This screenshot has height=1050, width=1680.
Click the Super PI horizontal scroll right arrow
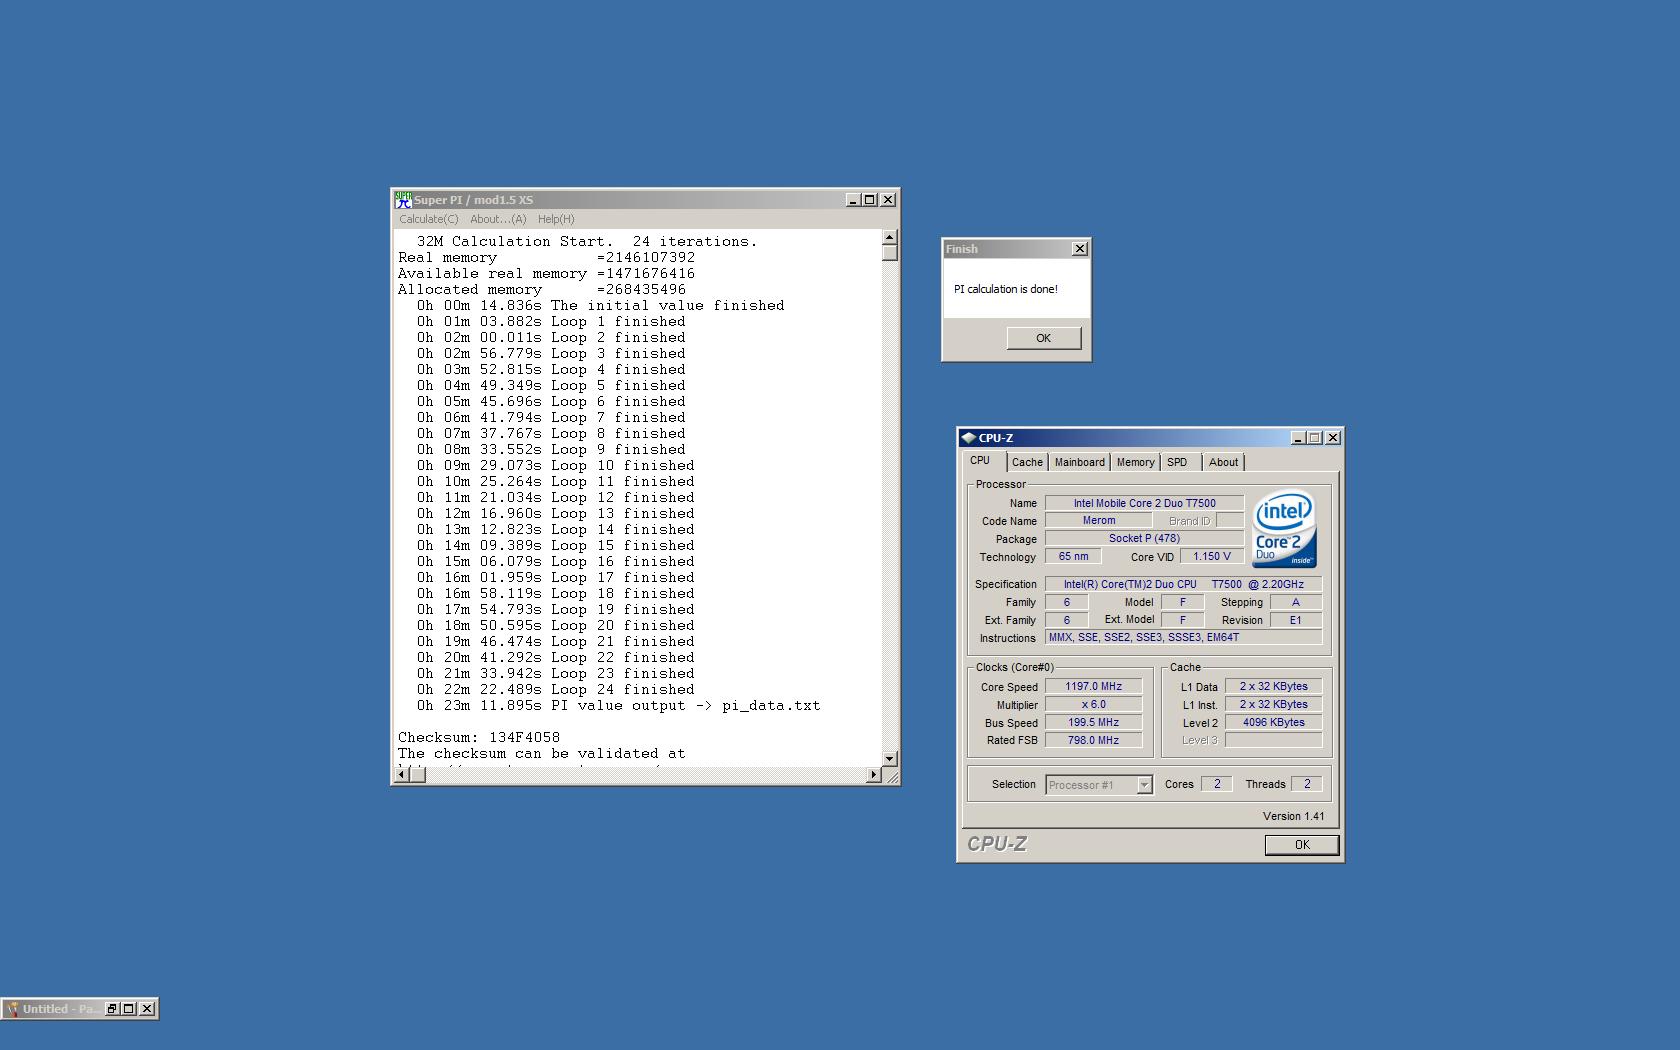coord(874,775)
